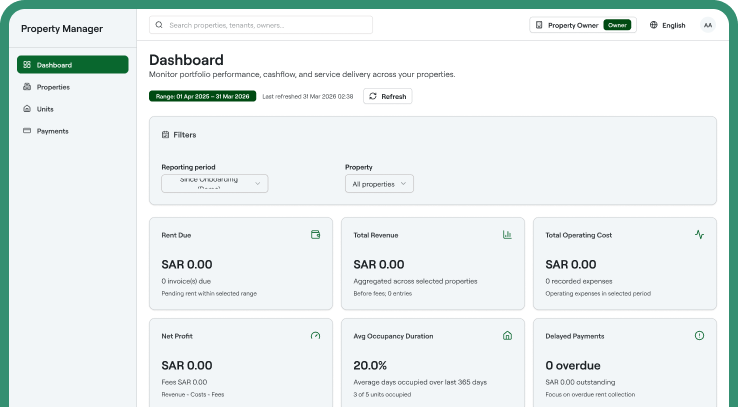
Task: Click the gauge icon on Net Profit card
Action: pyautogui.click(x=315, y=335)
